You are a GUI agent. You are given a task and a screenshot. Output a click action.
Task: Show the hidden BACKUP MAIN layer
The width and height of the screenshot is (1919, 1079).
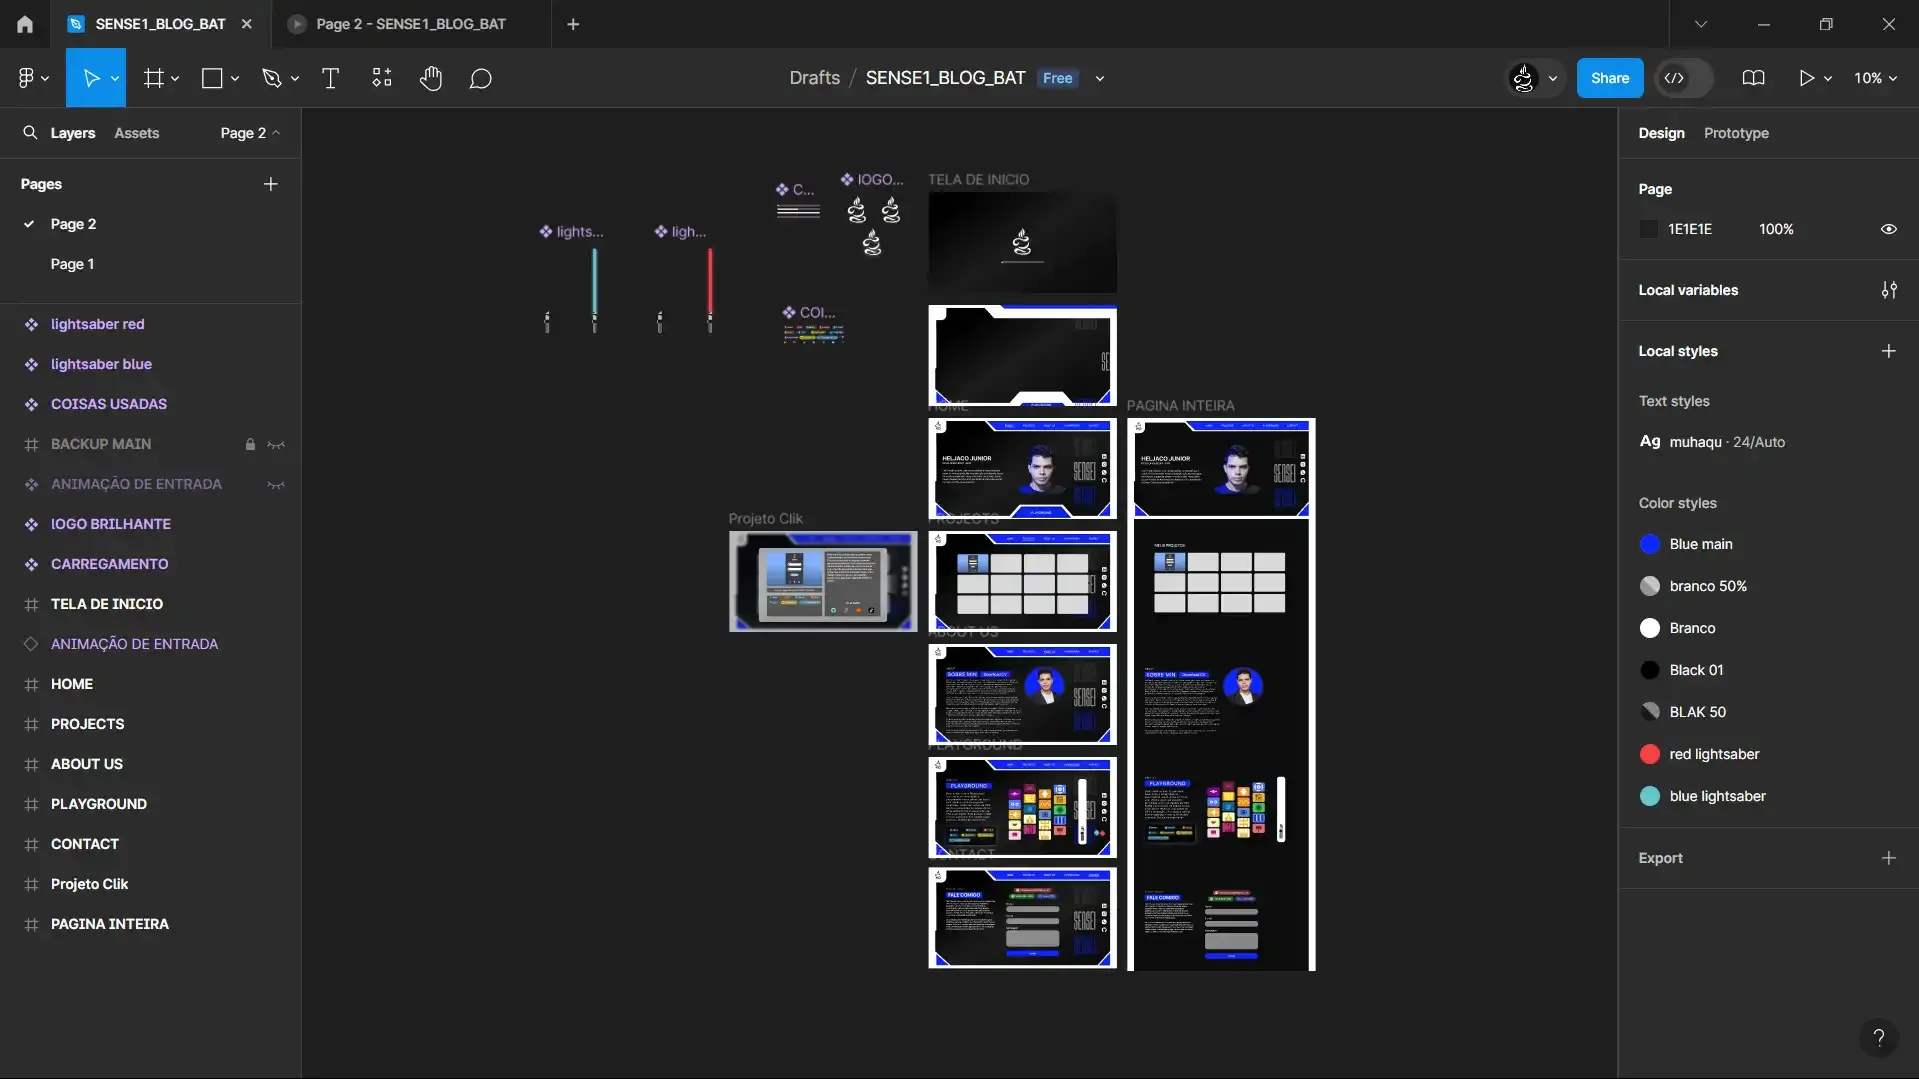tap(276, 444)
